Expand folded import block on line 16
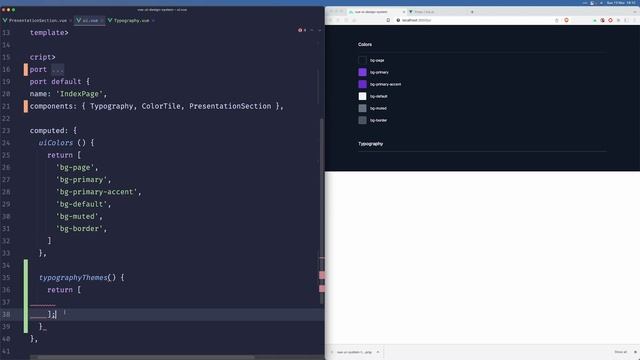This screenshot has width=640, height=360. (58, 69)
